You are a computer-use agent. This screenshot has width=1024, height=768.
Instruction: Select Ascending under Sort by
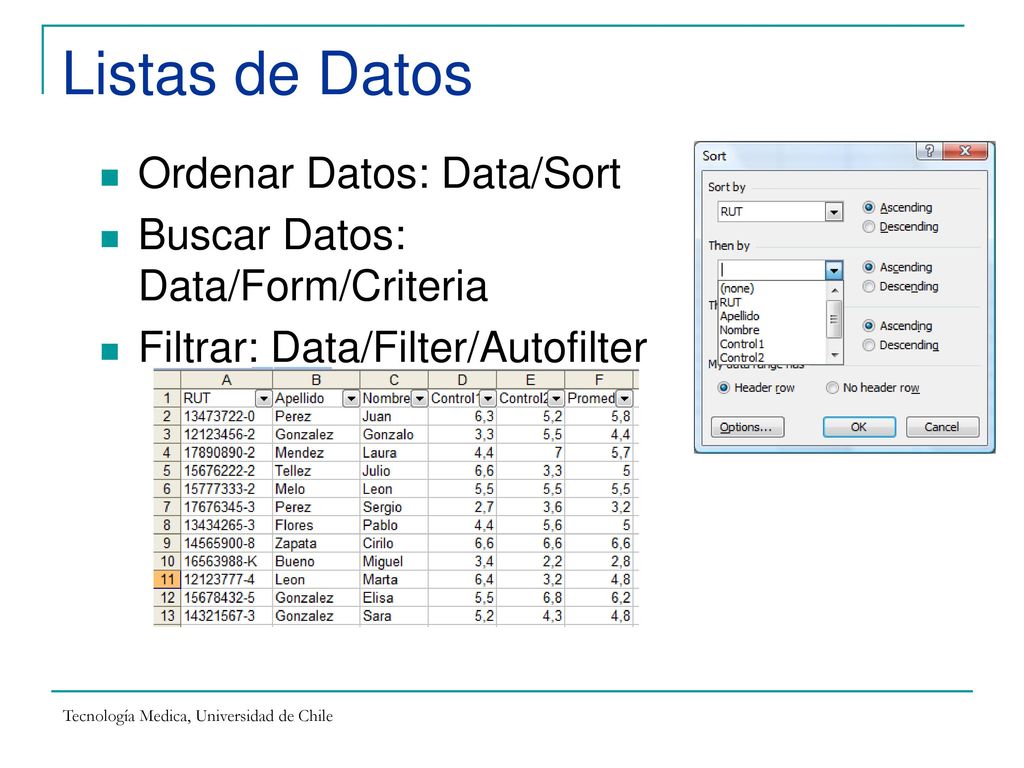(869, 208)
